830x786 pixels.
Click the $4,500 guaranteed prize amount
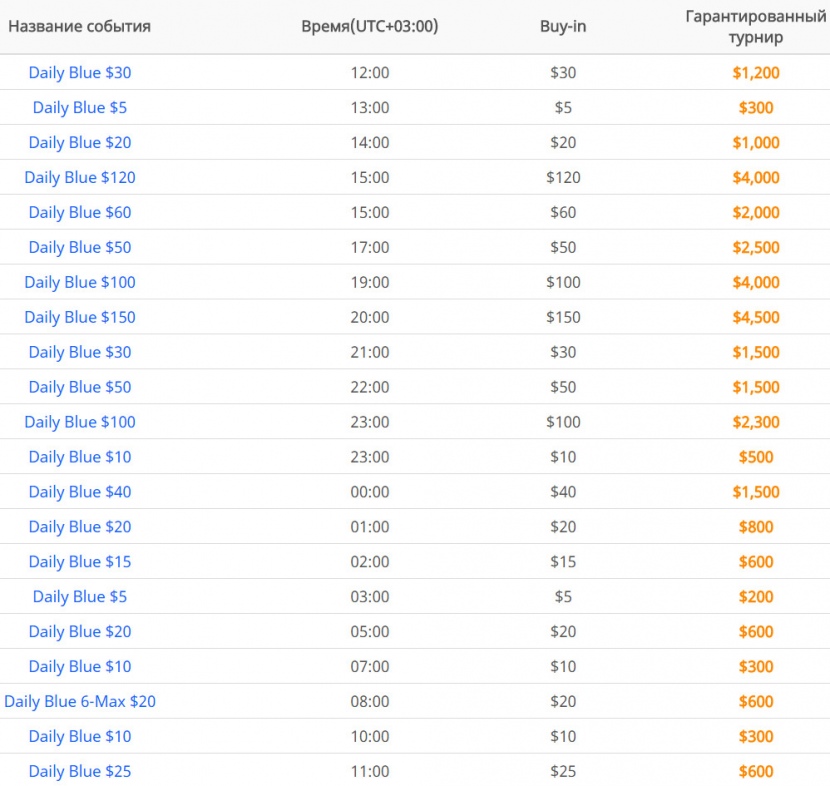[756, 317]
